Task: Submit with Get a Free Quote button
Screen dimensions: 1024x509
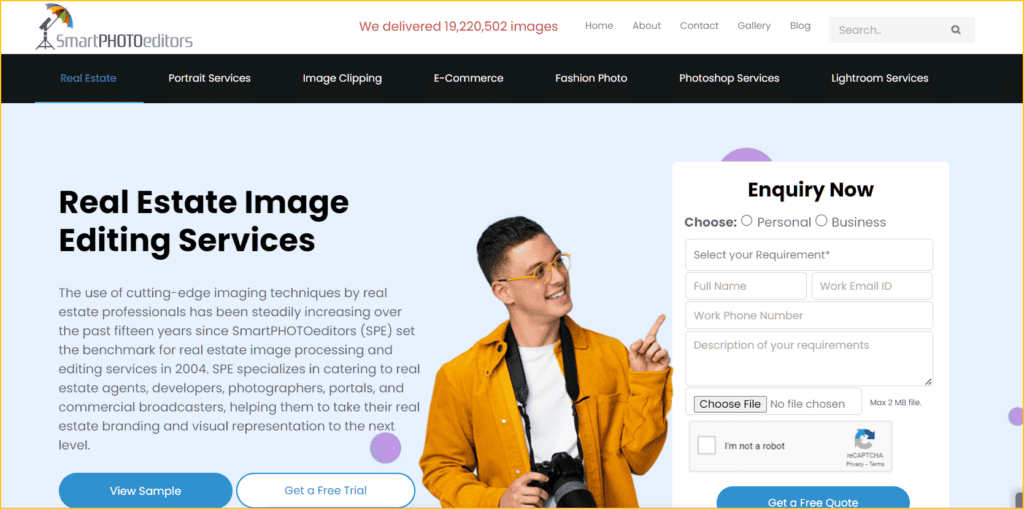Action: pyautogui.click(x=813, y=498)
